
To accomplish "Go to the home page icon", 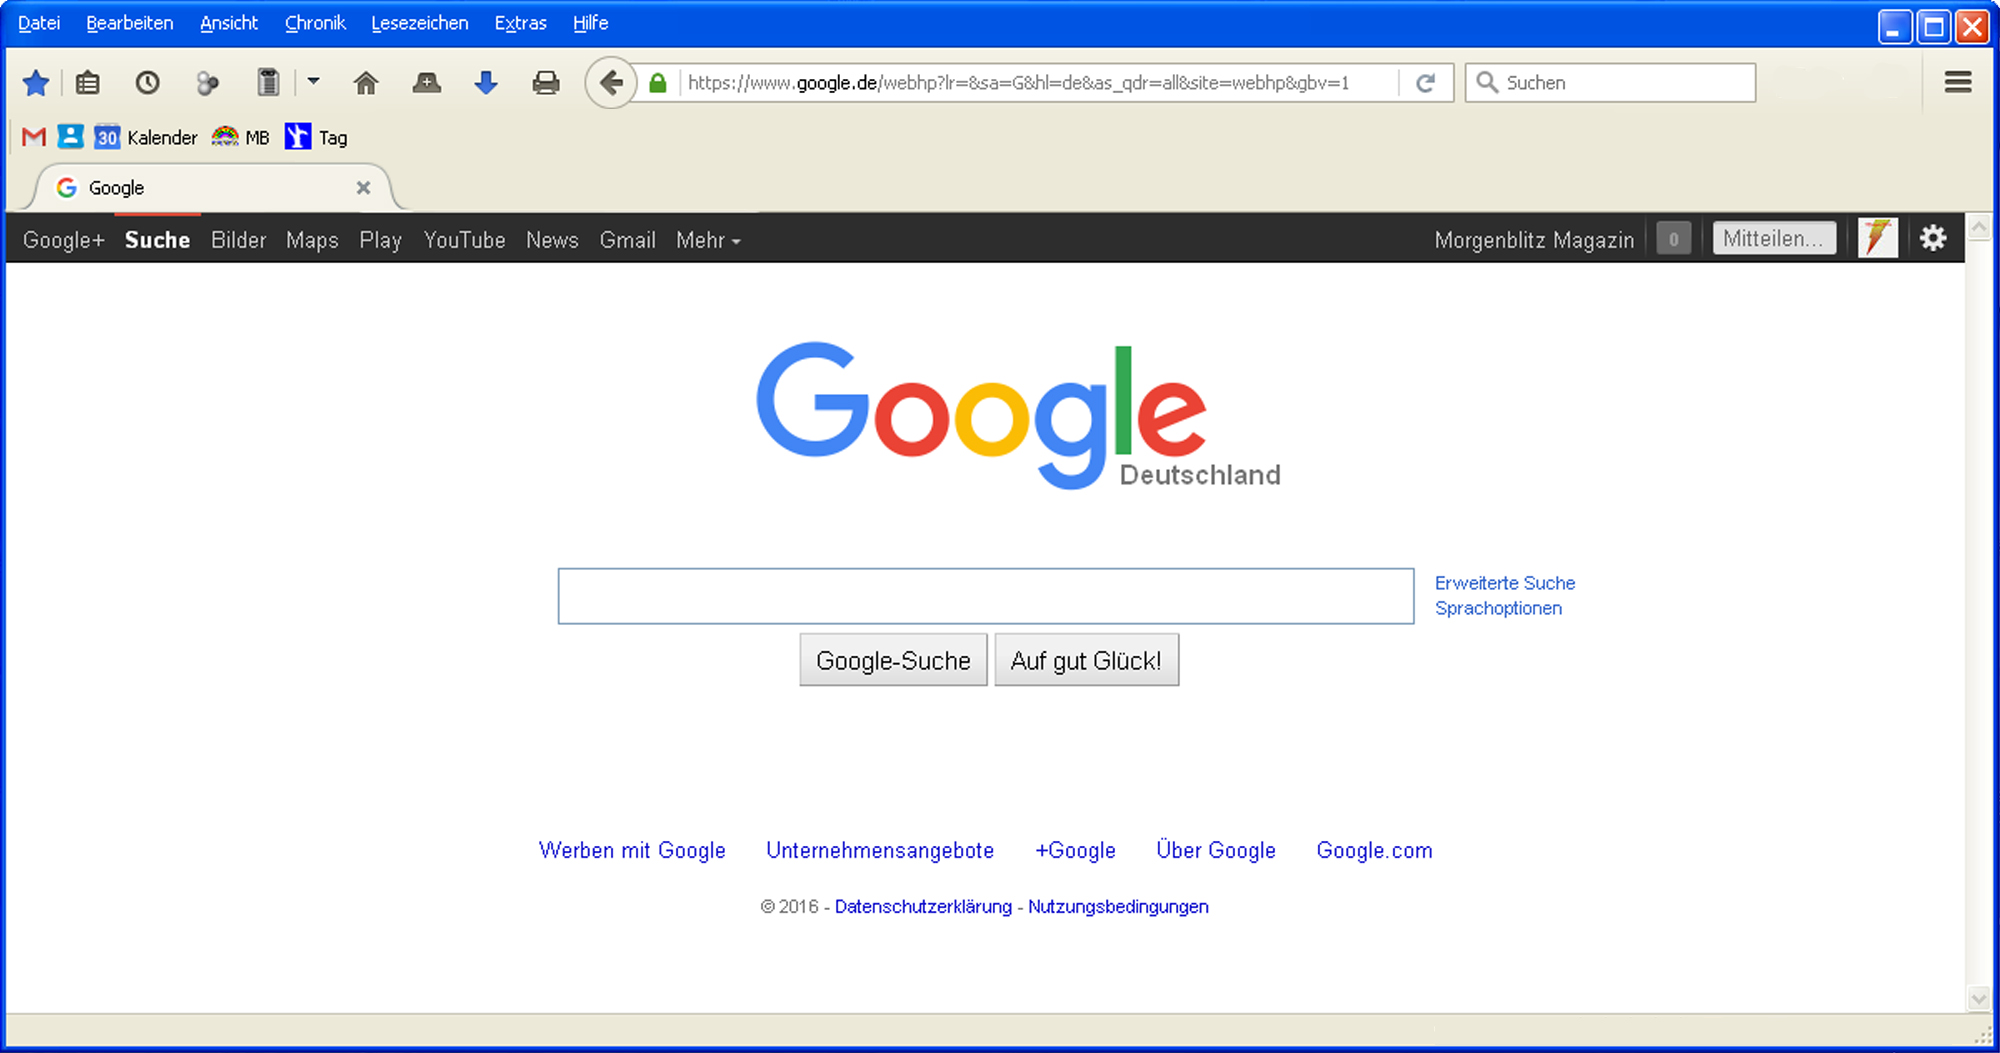I will tap(366, 83).
